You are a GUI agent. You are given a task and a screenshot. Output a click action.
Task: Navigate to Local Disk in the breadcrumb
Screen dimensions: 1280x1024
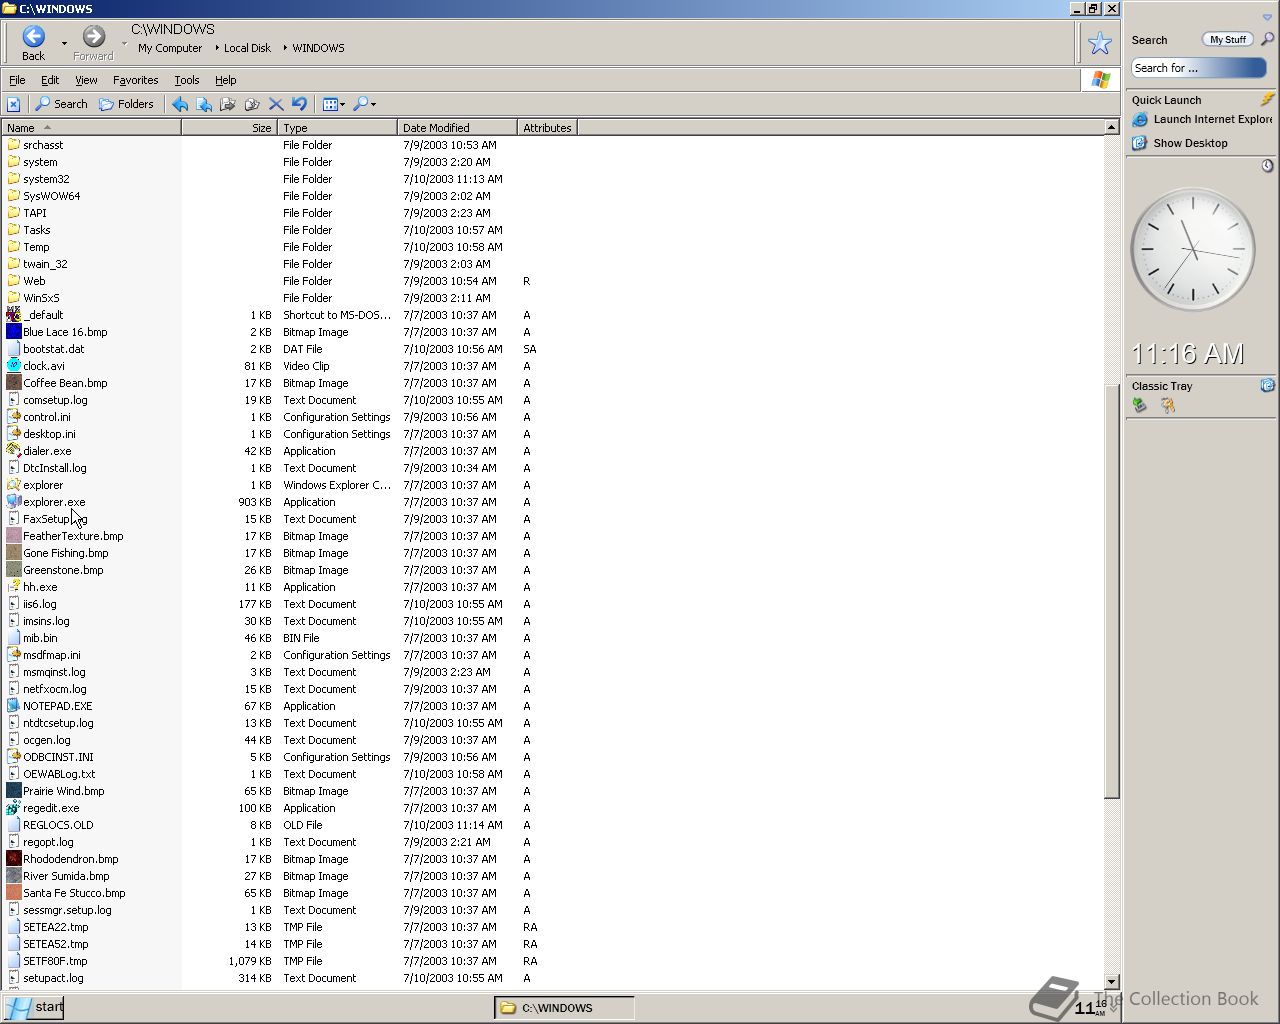click(247, 48)
